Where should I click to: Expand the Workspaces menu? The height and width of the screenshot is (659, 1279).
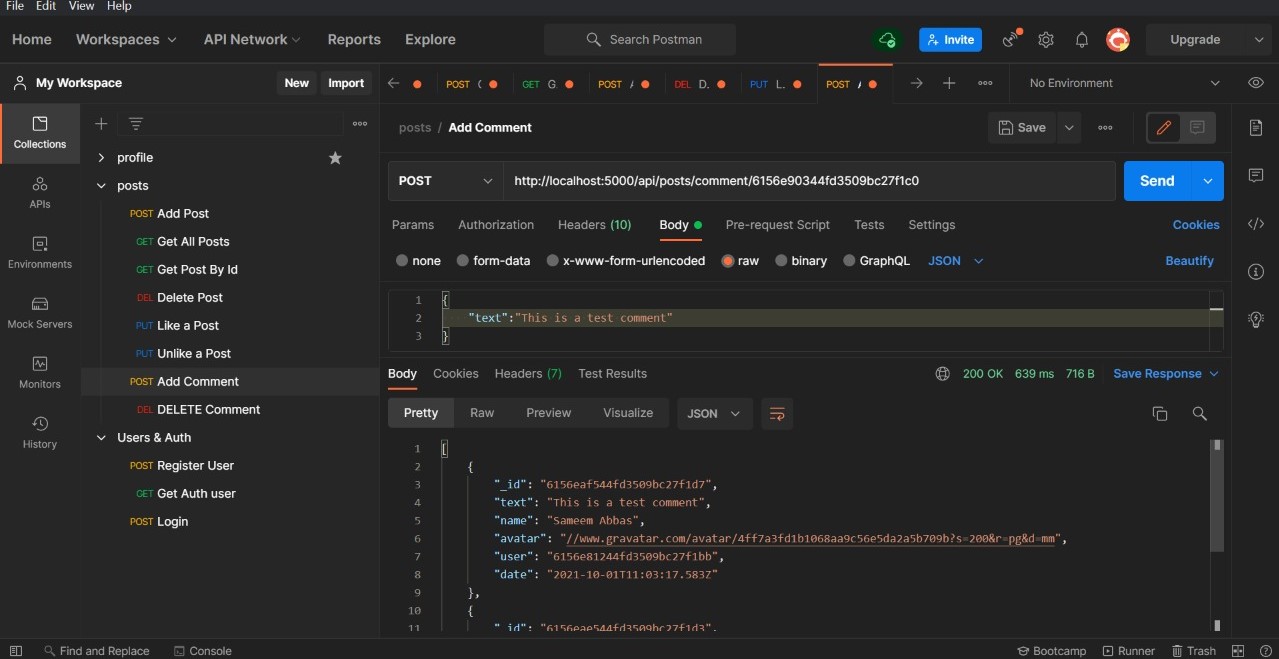(126, 39)
